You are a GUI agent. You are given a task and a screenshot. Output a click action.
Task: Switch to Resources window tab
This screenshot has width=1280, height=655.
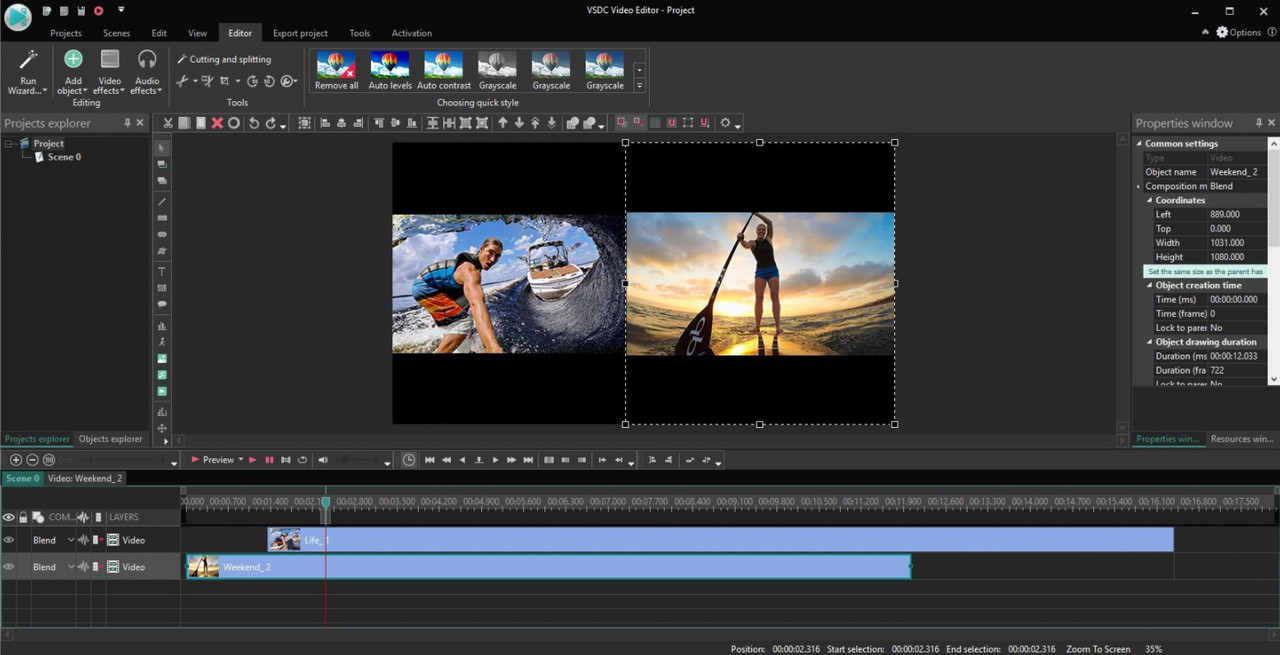(x=1241, y=439)
